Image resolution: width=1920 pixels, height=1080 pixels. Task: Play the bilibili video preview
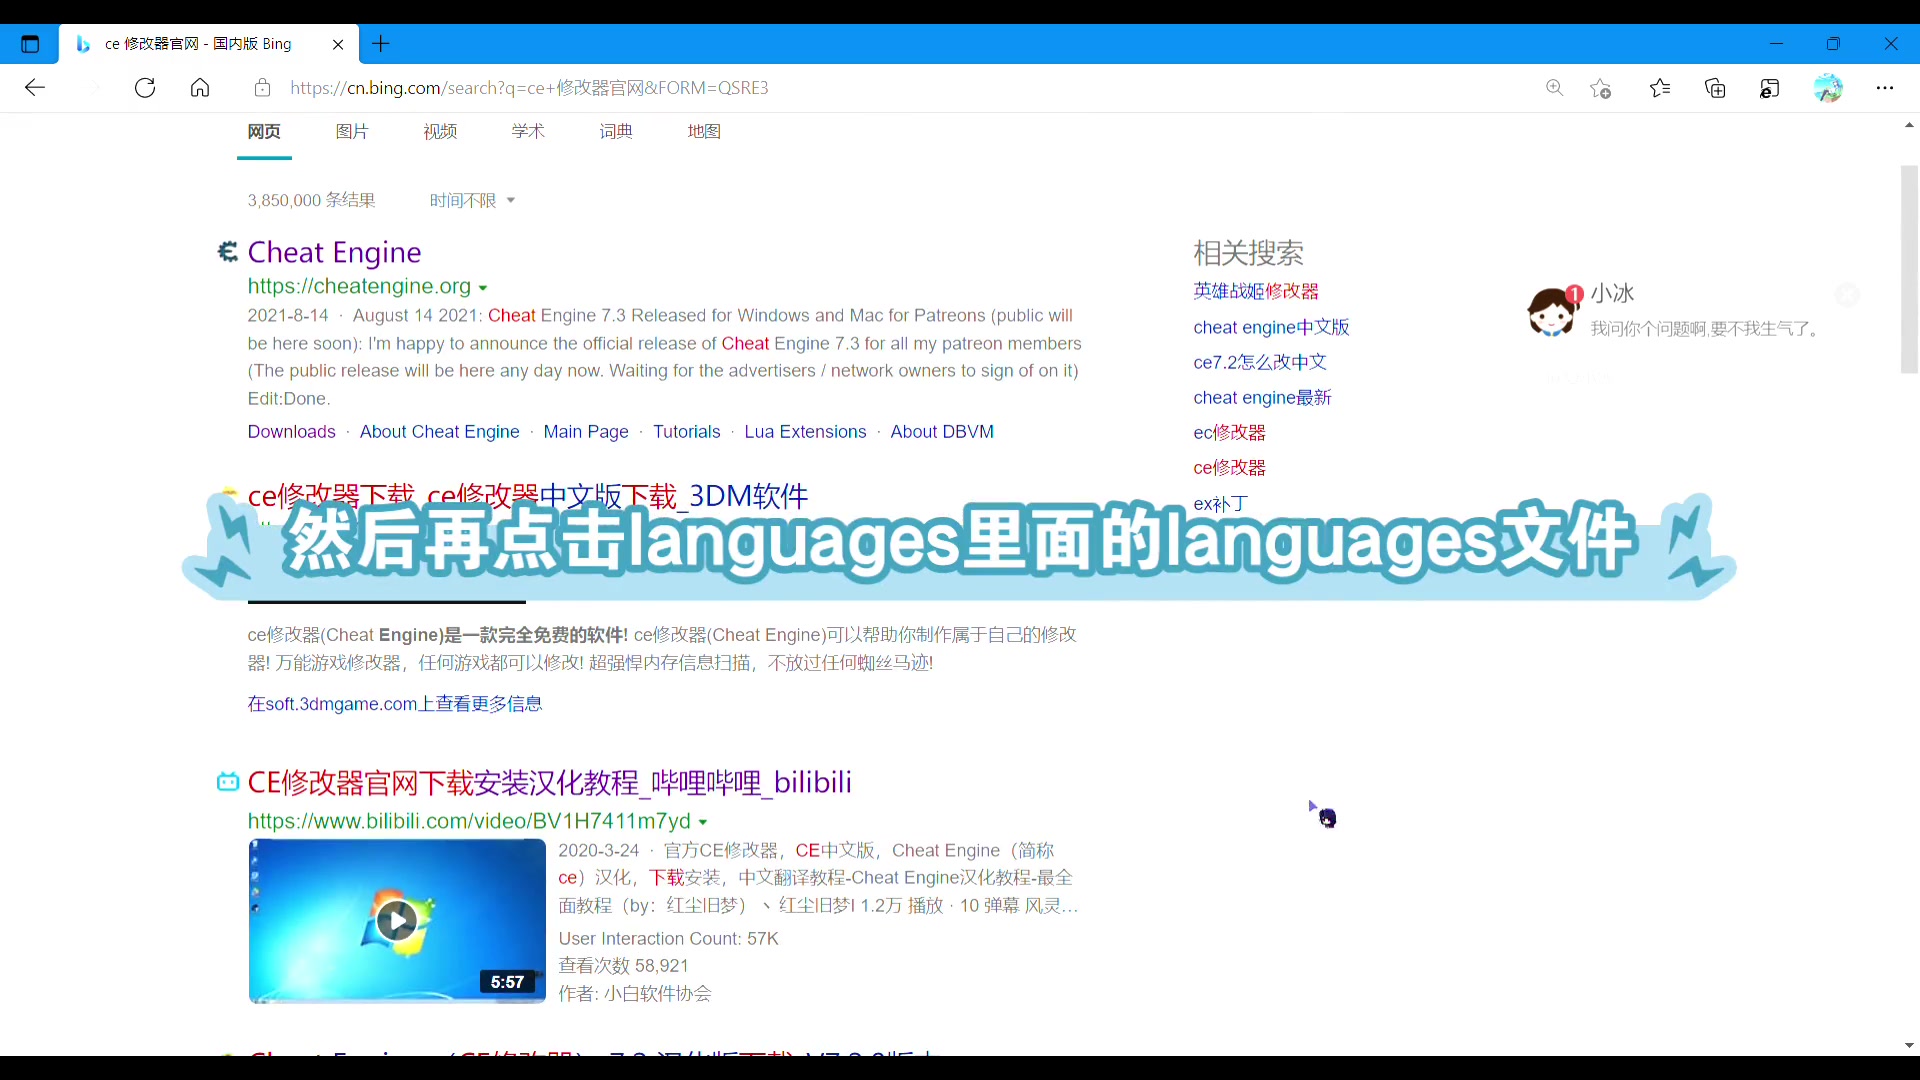(397, 921)
